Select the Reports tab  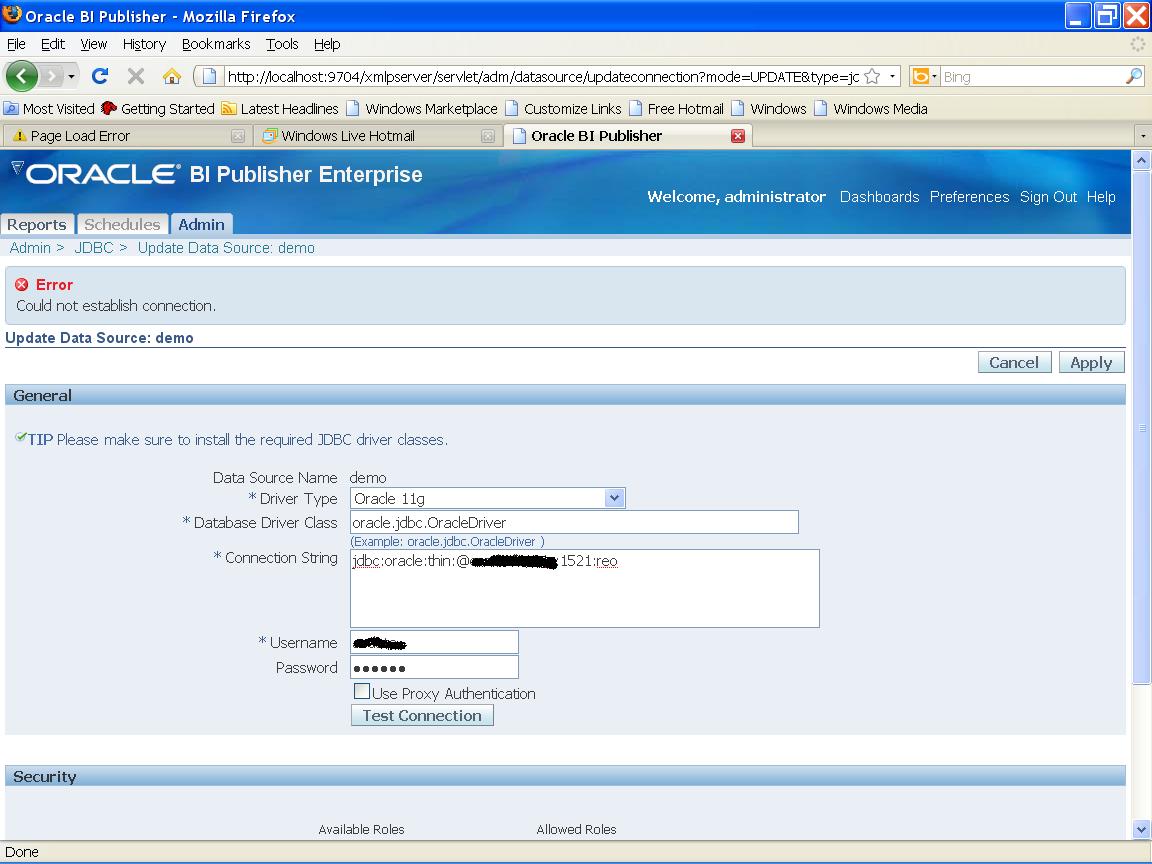click(x=37, y=224)
